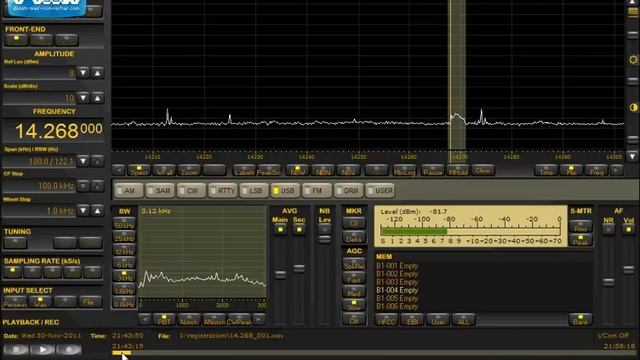Set bandwidth to 50 kHz

[x=124, y=224]
